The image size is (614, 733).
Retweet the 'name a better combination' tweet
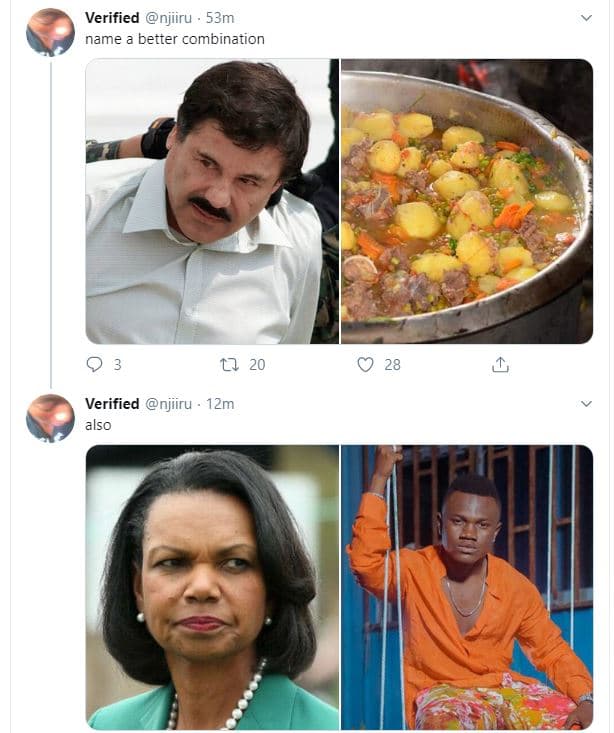229,365
